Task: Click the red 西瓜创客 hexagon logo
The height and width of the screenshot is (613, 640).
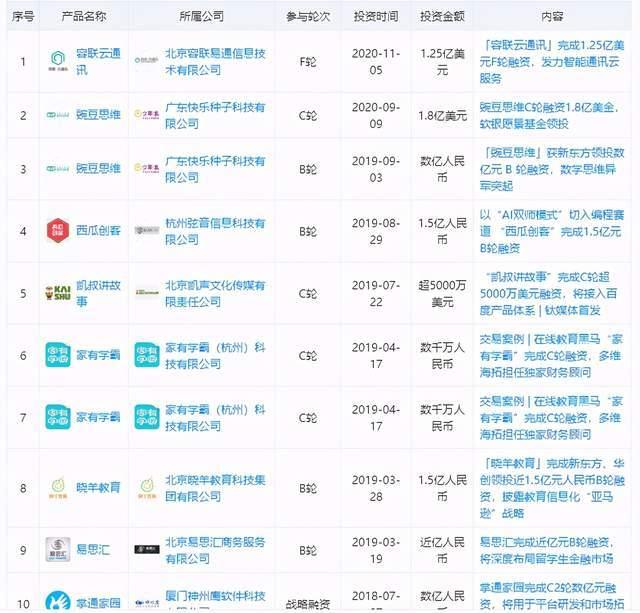Action: [x=58, y=231]
